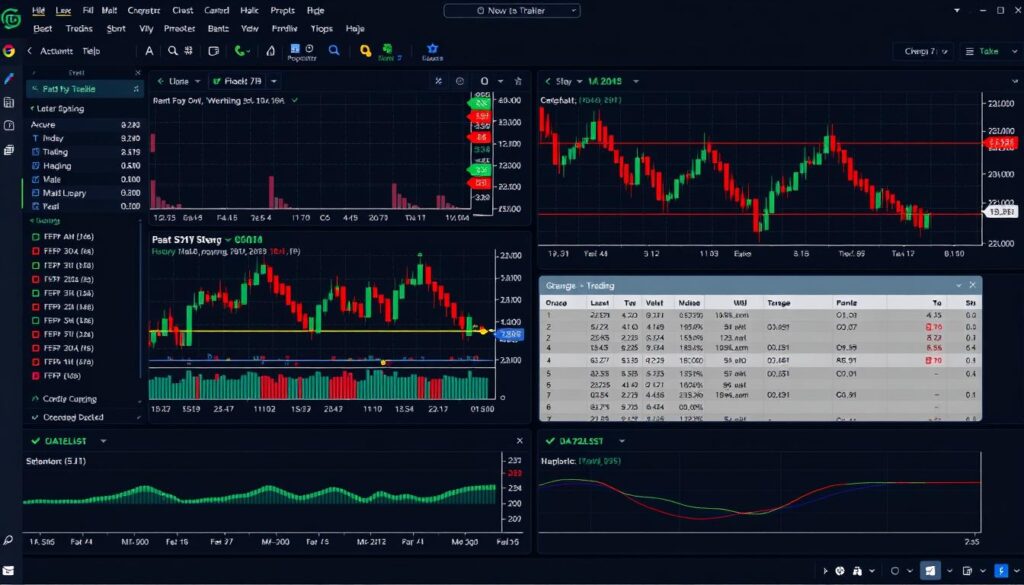1024x585 pixels.
Task: Open the 'Tiops' menu in menu bar
Action: click(321, 29)
